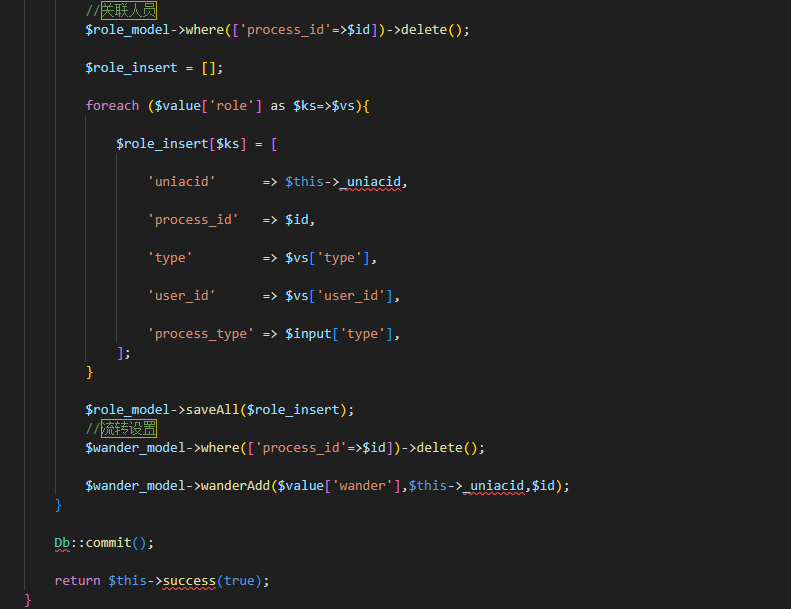Click "$value['wander']" argument
791x609 pixels.
pyautogui.click(x=339, y=485)
